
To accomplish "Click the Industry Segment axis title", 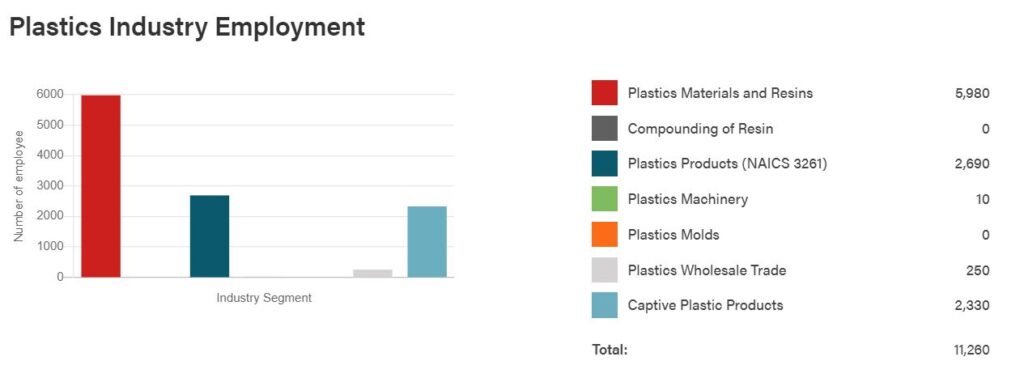I will [264, 298].
